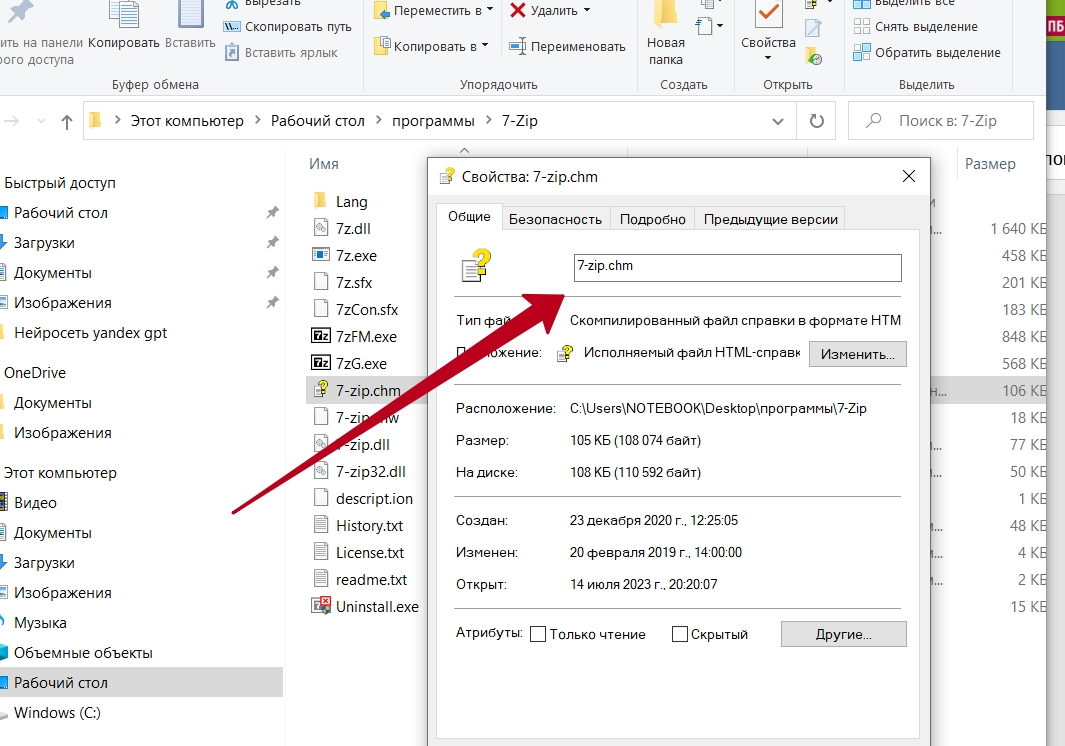This screenshot has height=746, width=1065.
Task: Enable the Read-only attribute checkbox
Action: point(537,634)
